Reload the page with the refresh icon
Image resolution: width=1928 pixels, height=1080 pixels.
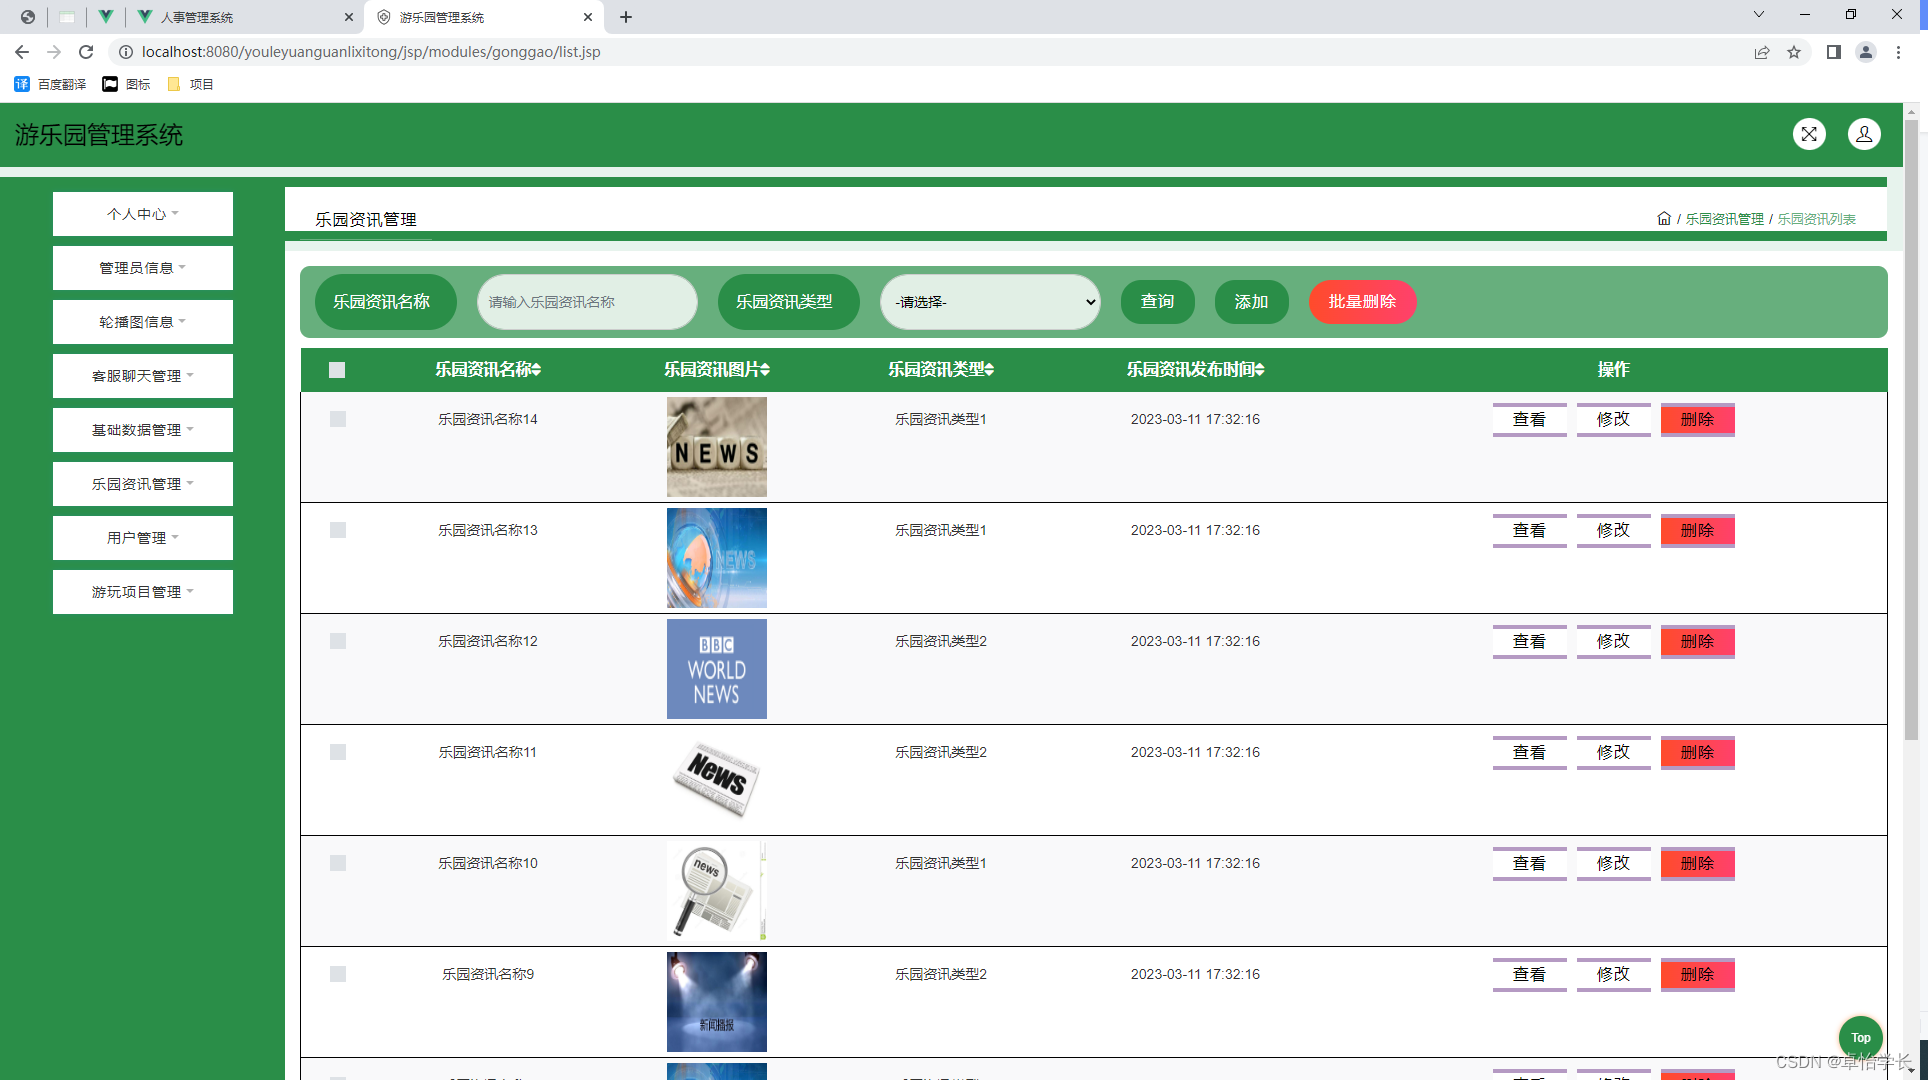click(x=86, y=52)
